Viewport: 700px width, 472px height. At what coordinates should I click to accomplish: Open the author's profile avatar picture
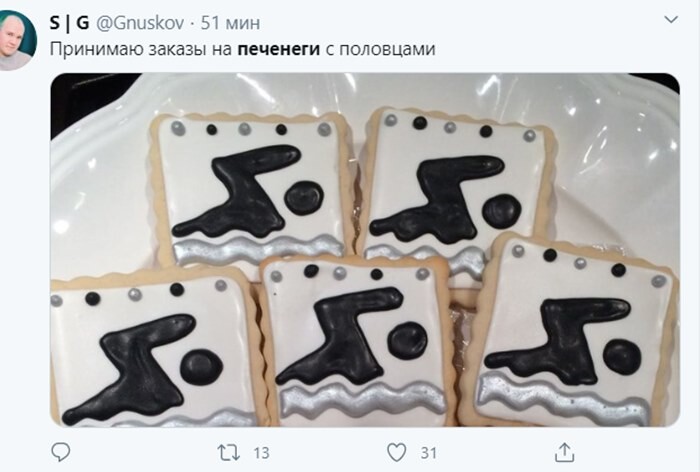tap(17, 40)
